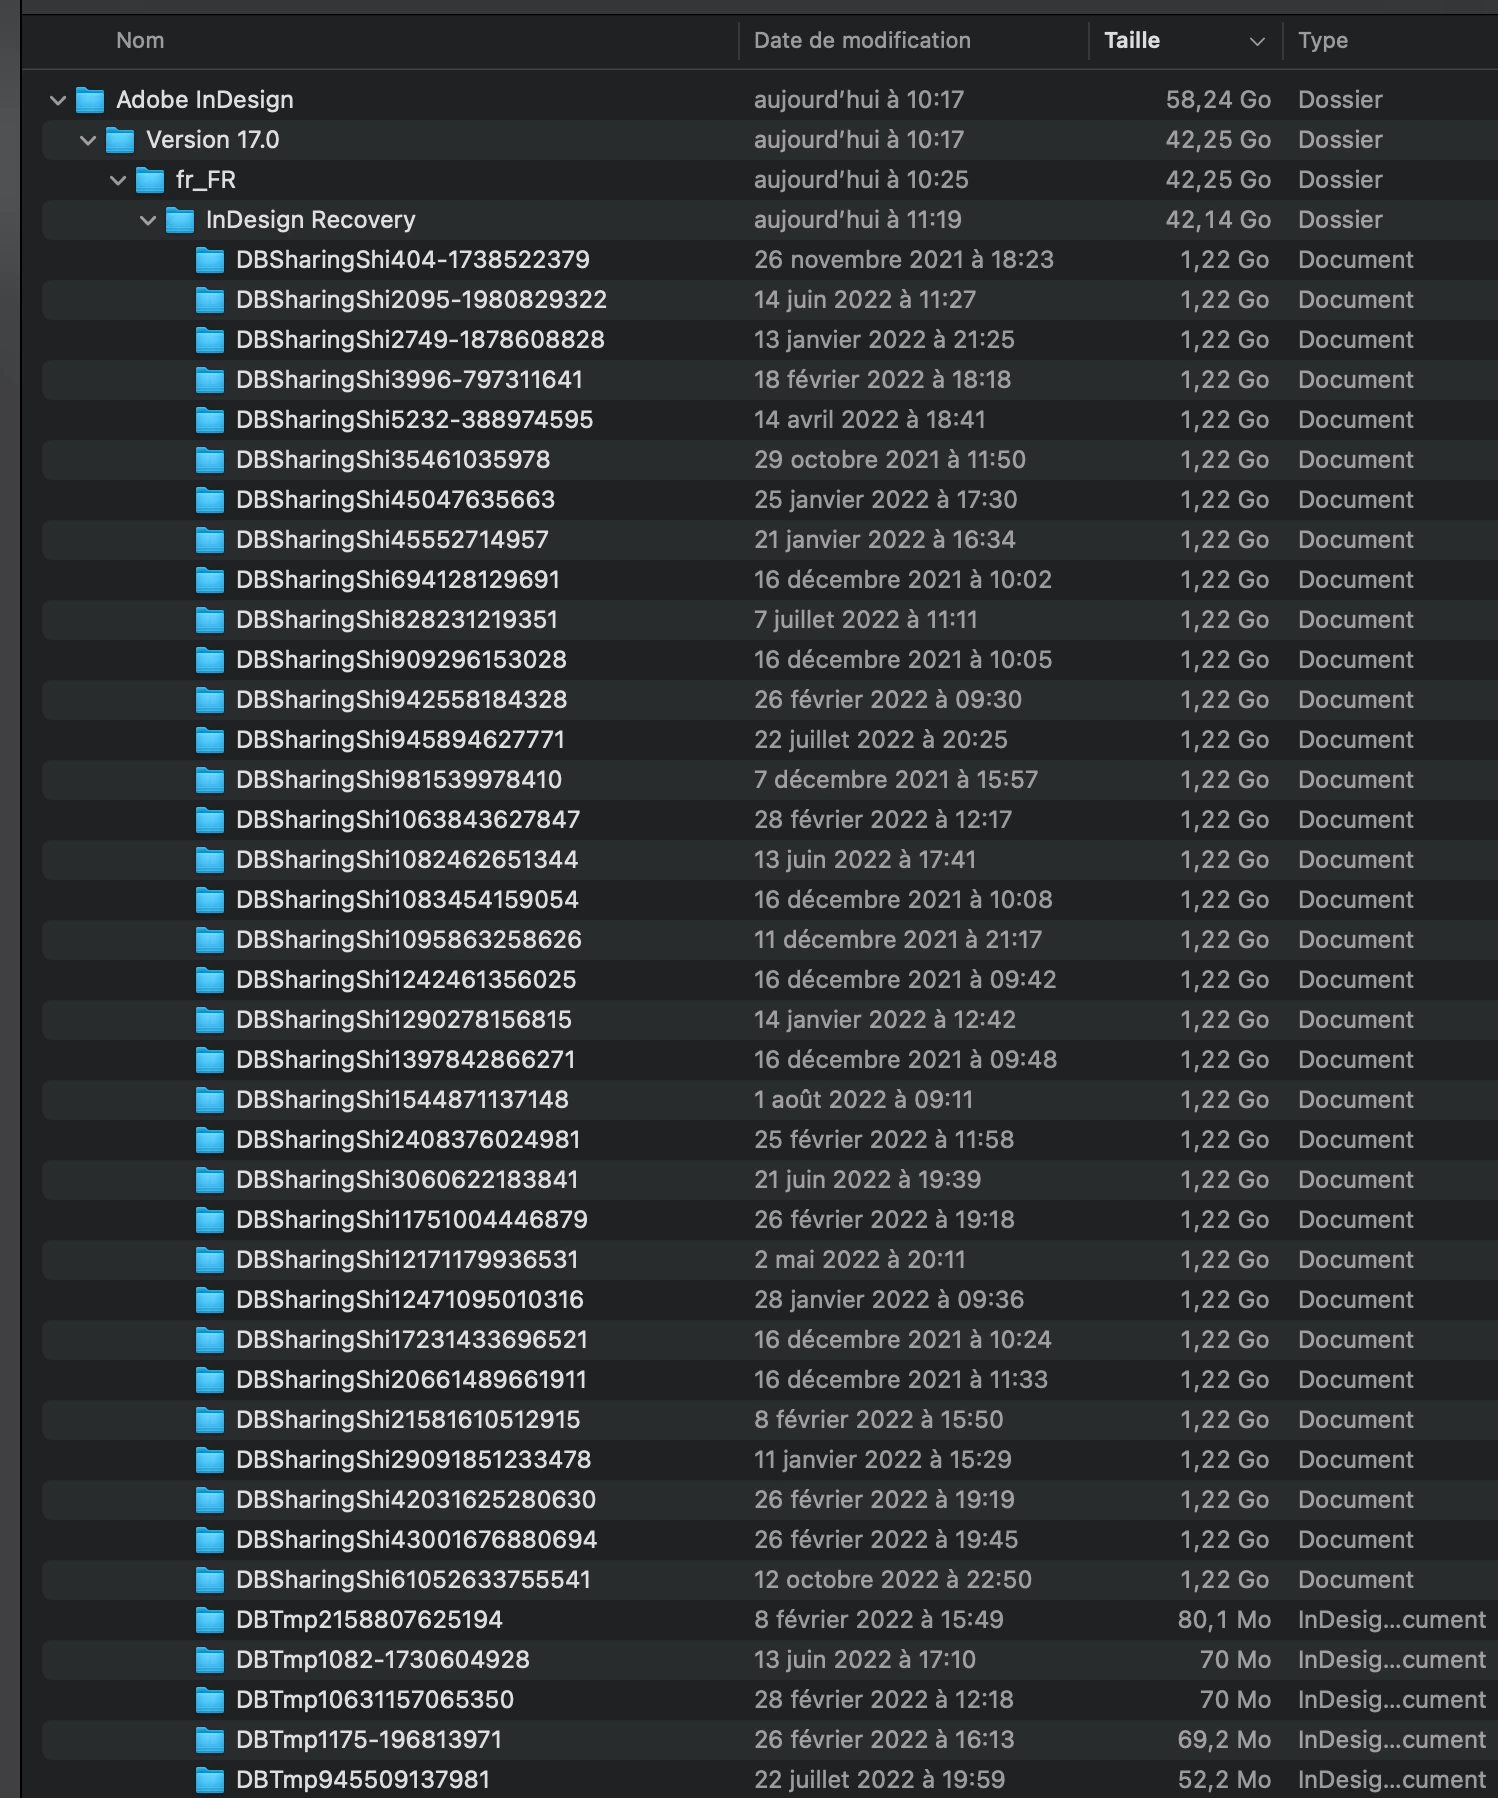Collapse the InDesign Recovery folder
Image resolution: width=1498 pixels, height=1798 pixels.
coord(148,220)
